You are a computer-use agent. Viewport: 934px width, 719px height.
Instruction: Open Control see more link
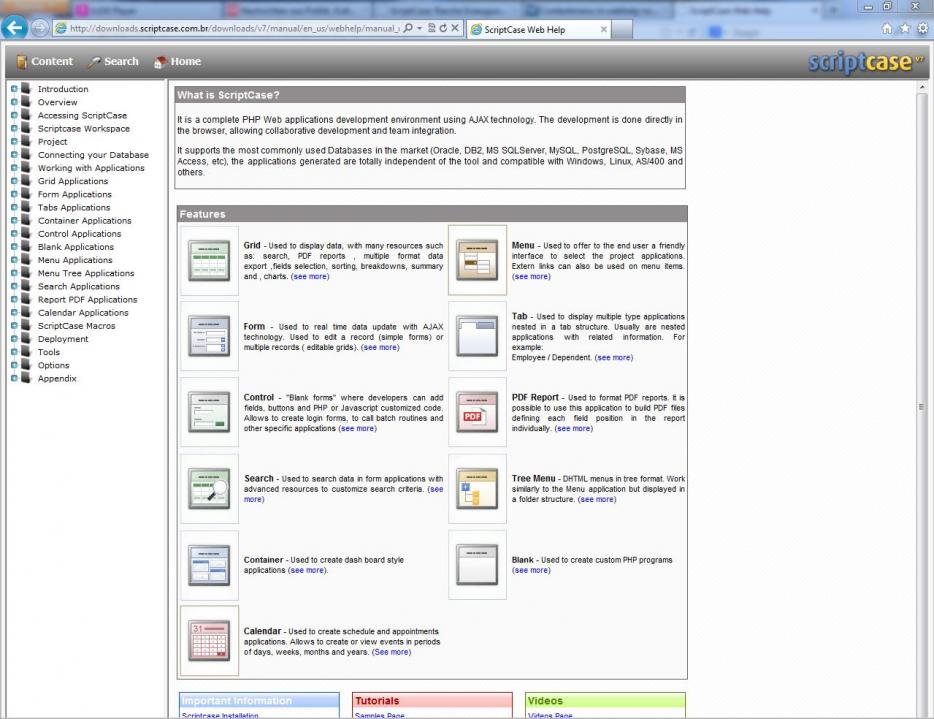coord(357,428)
